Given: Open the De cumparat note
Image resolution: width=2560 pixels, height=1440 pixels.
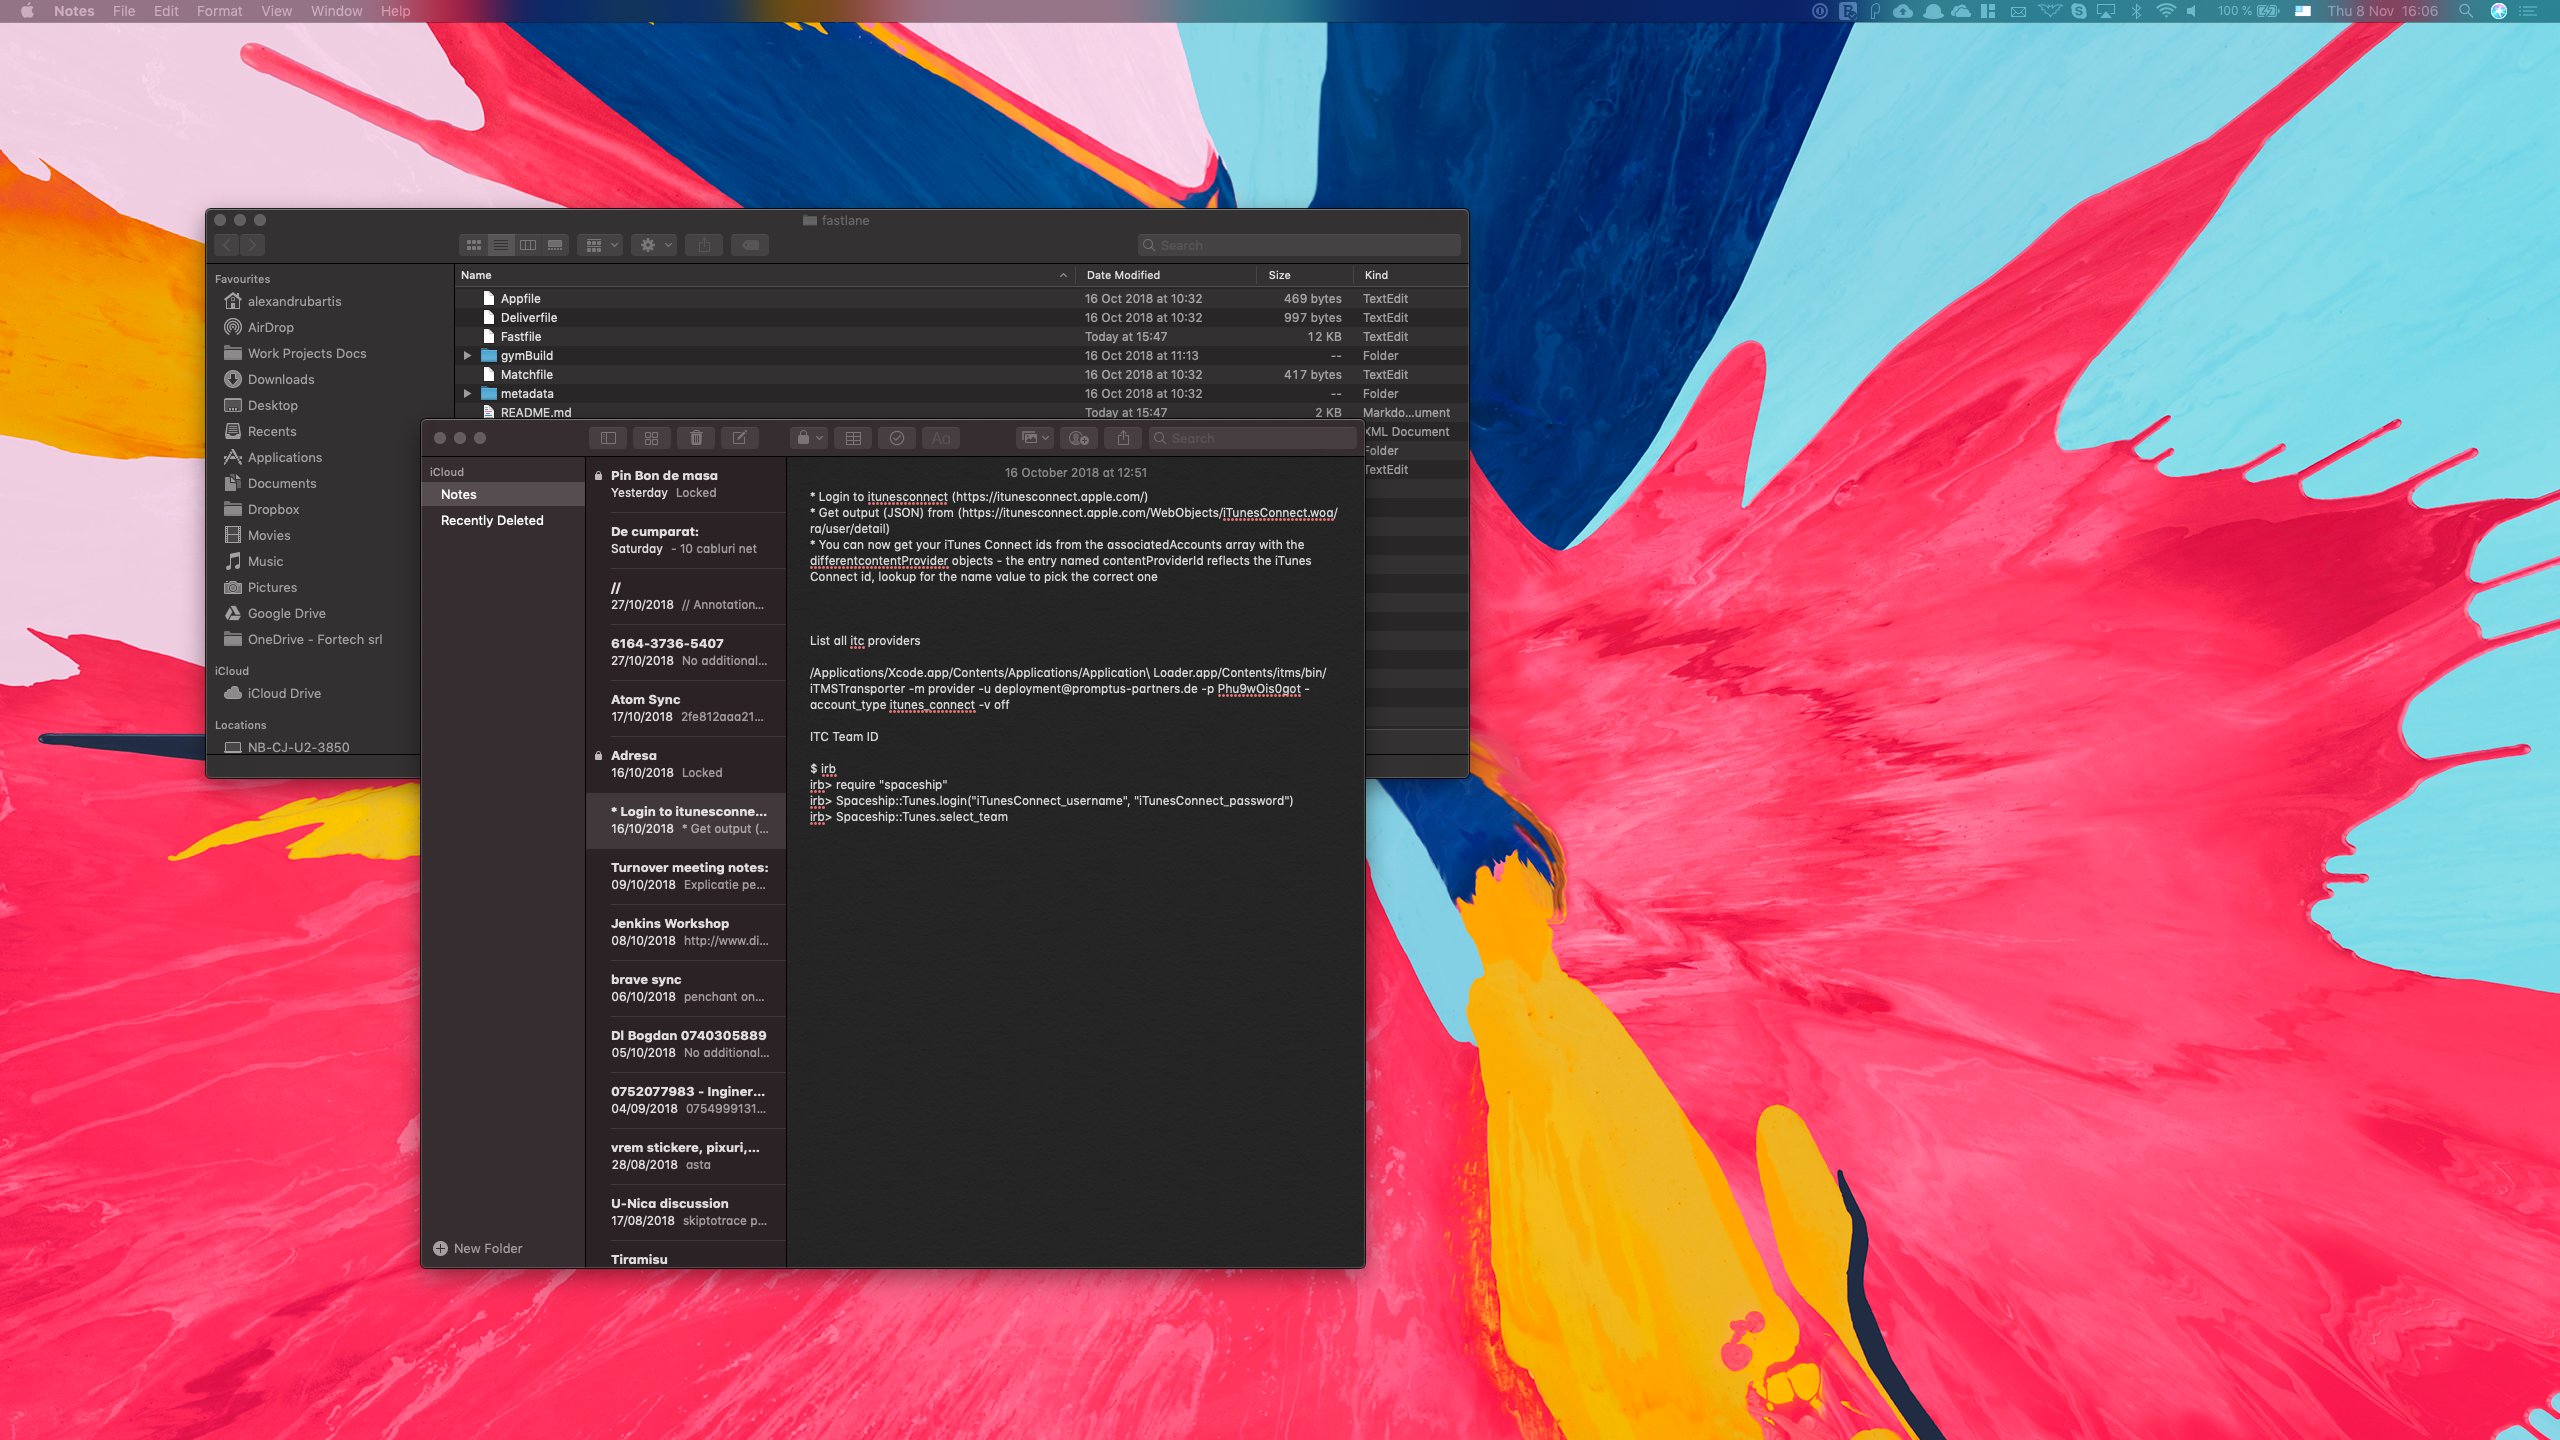Looking at the screenshot, I should [x=686, y=540].
